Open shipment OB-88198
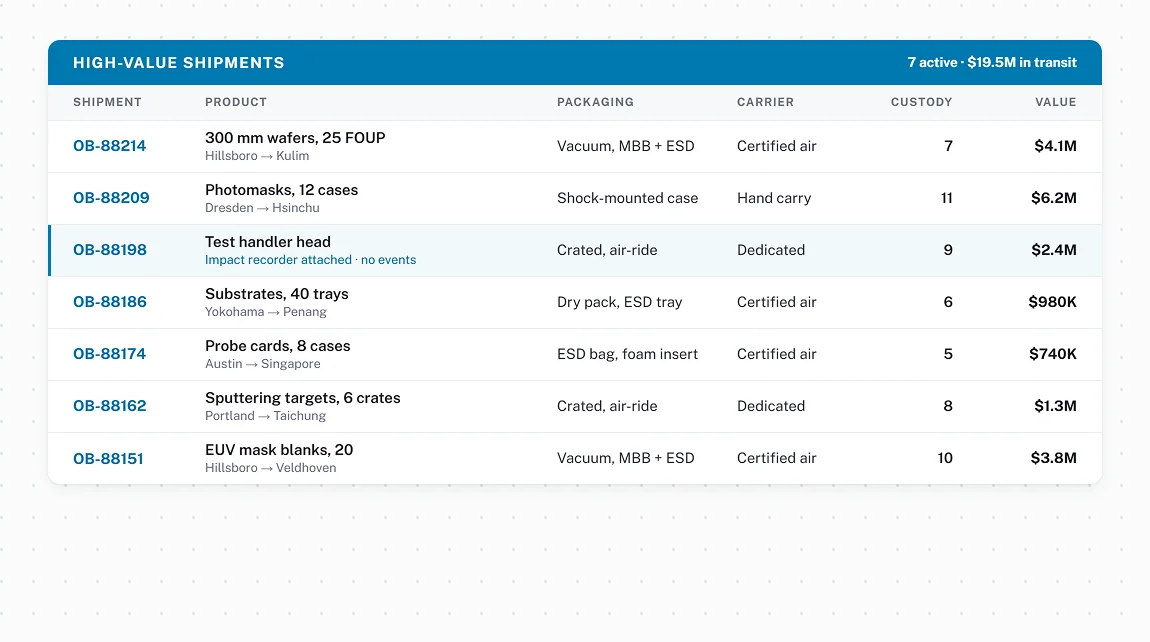 tap(109, 250)
